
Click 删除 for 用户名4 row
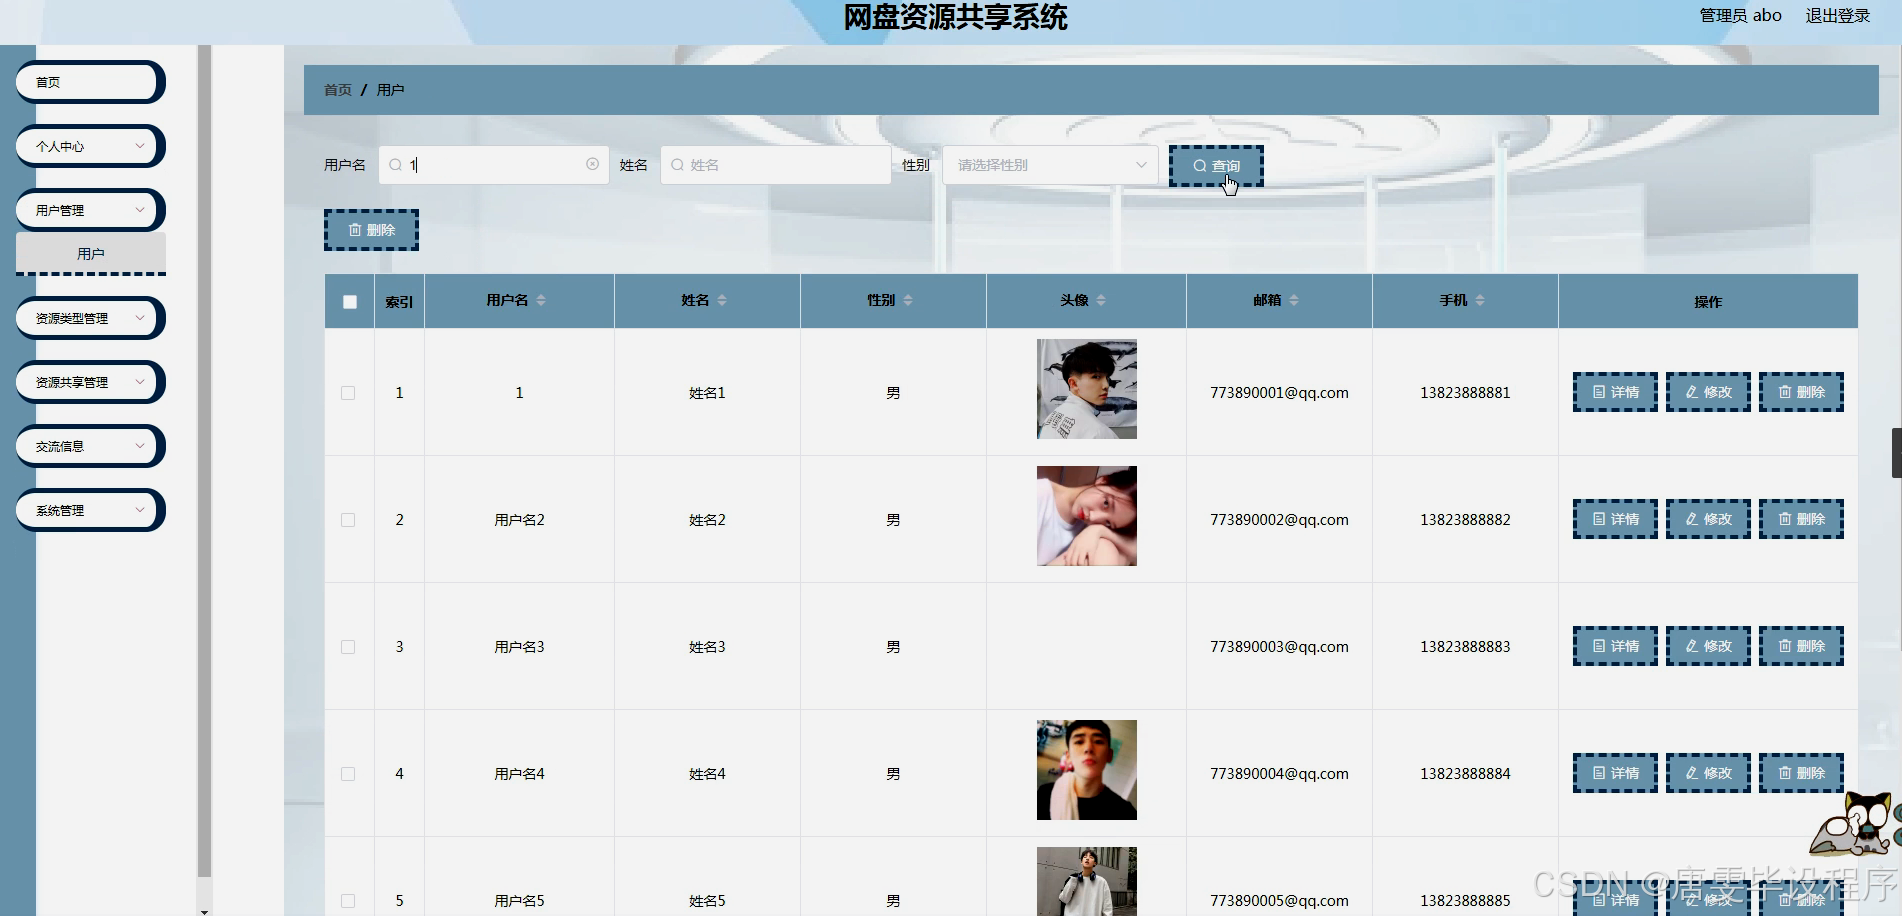1801,773
